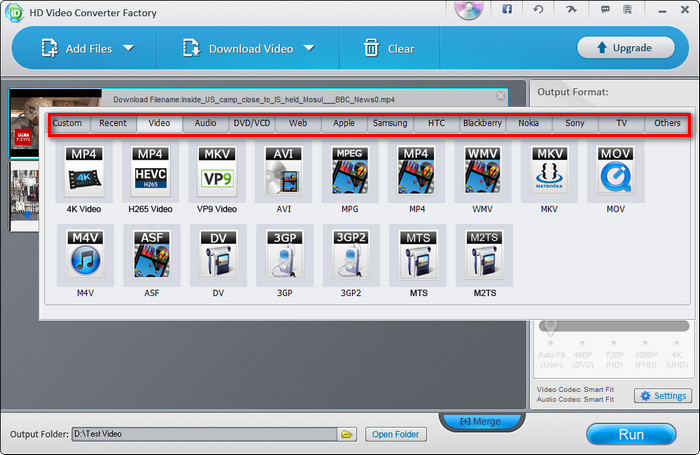The image size is (700, 455).
Task: Open the DVD/VCD tab
Action: coord(252,123)
